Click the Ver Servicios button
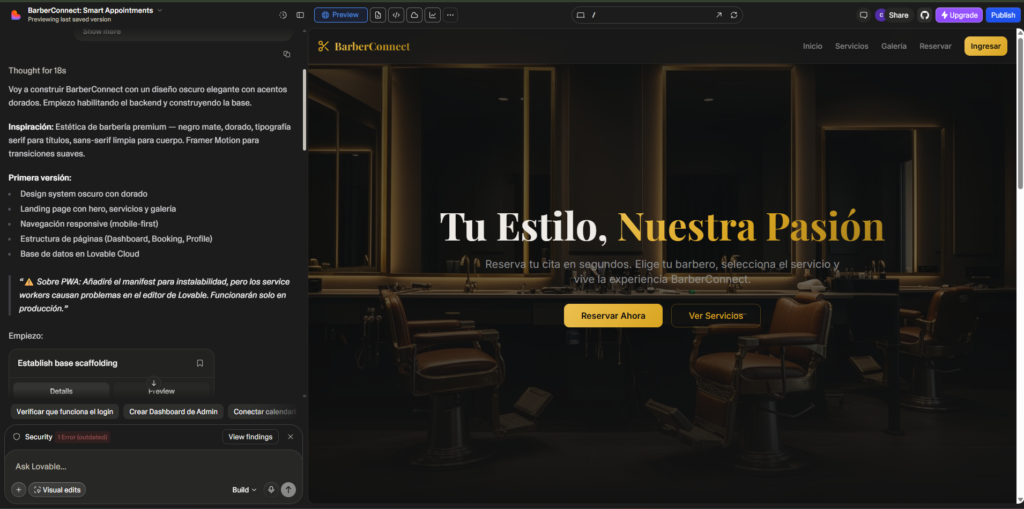1024x509 pixels. (716, 316)
